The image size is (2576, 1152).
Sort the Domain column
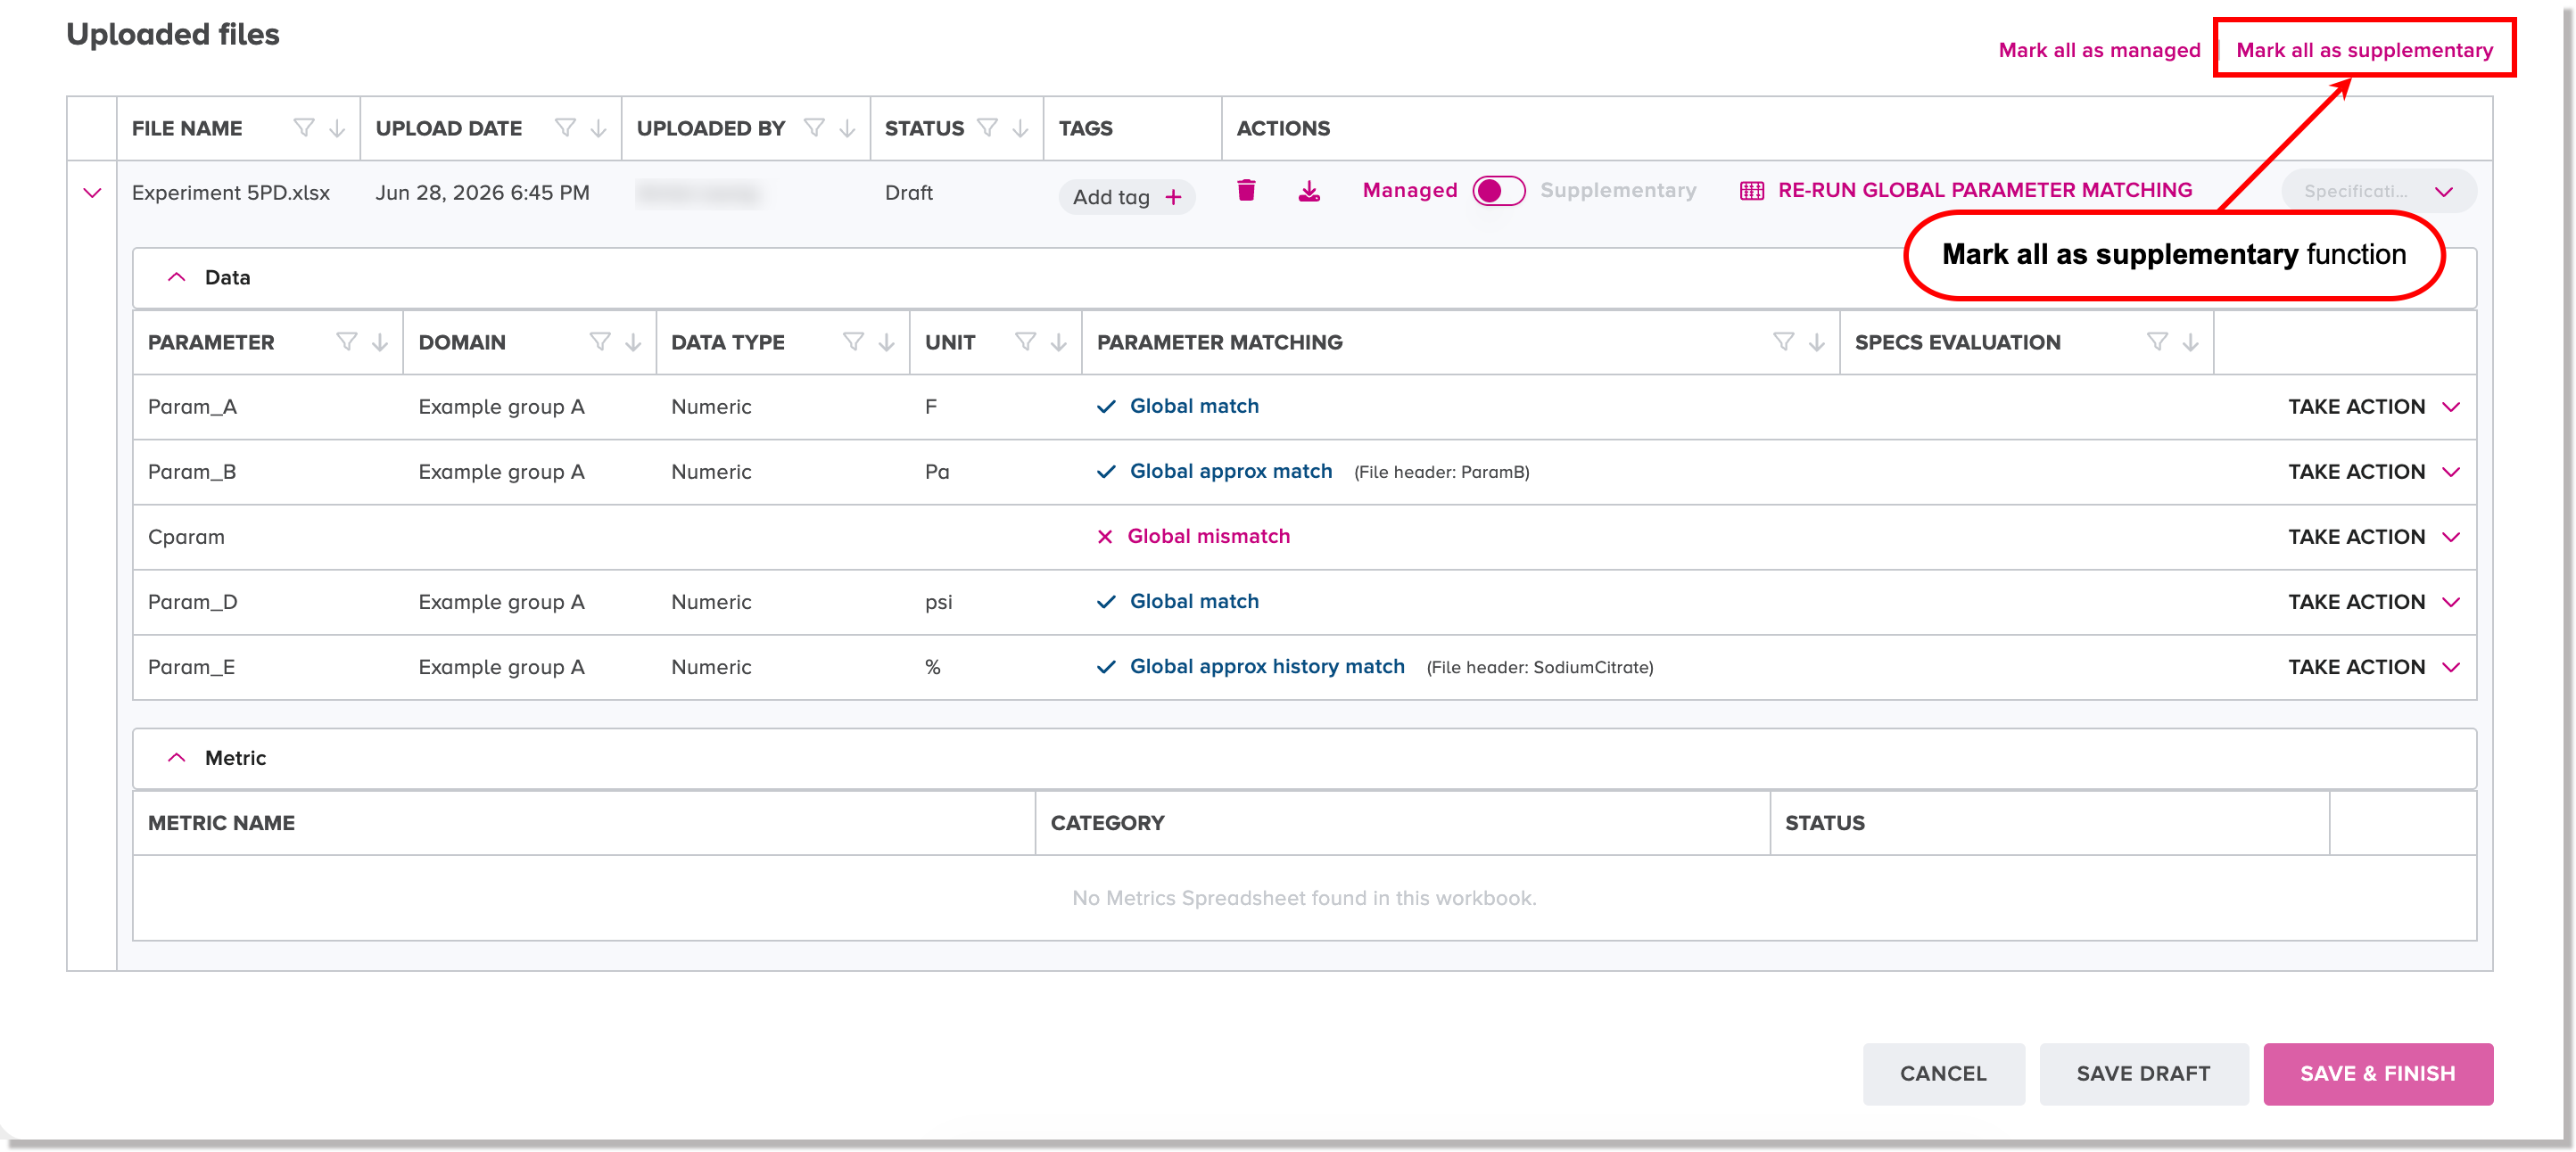(633, 342)
